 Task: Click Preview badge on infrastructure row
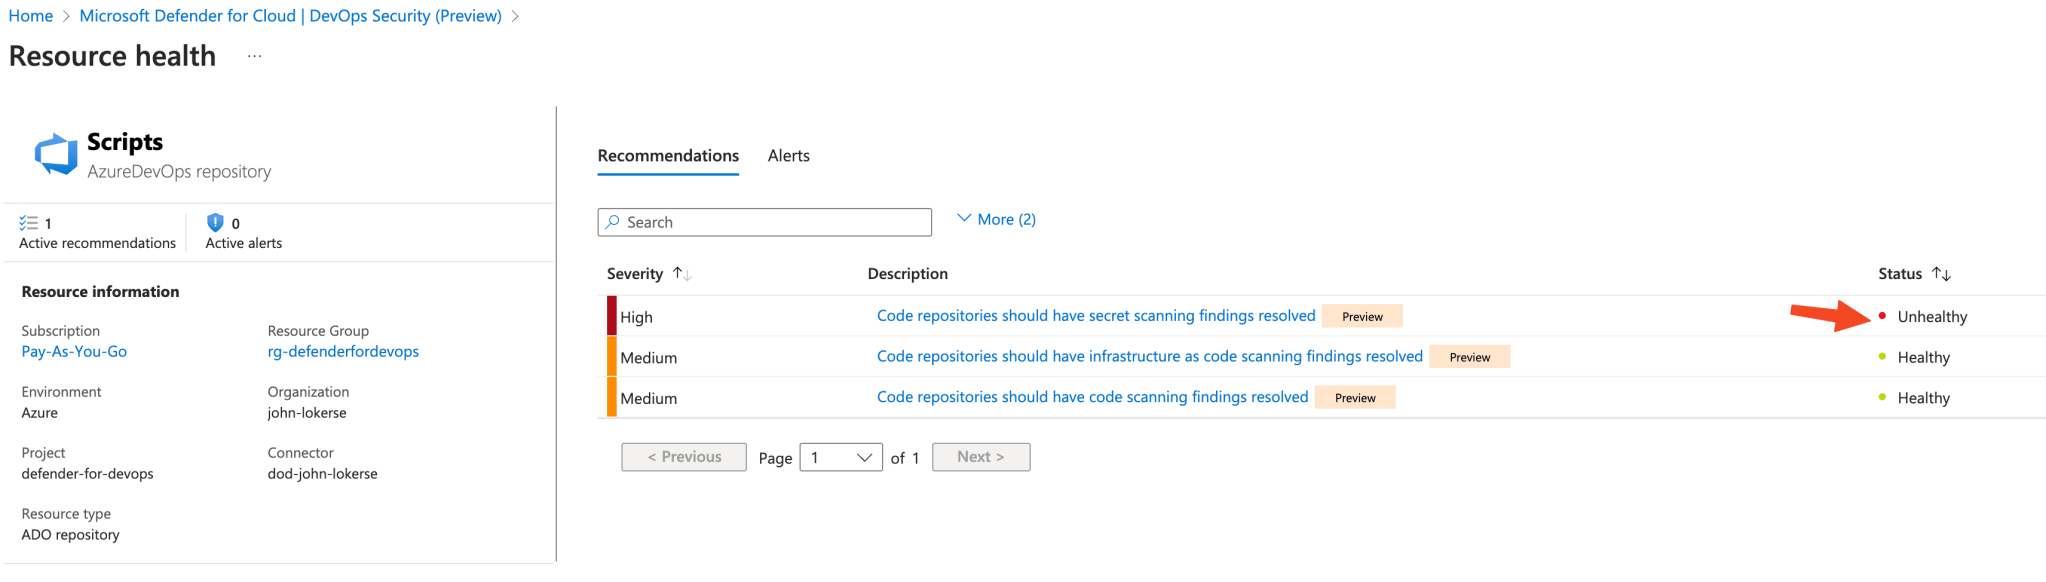pos(1470,357)
